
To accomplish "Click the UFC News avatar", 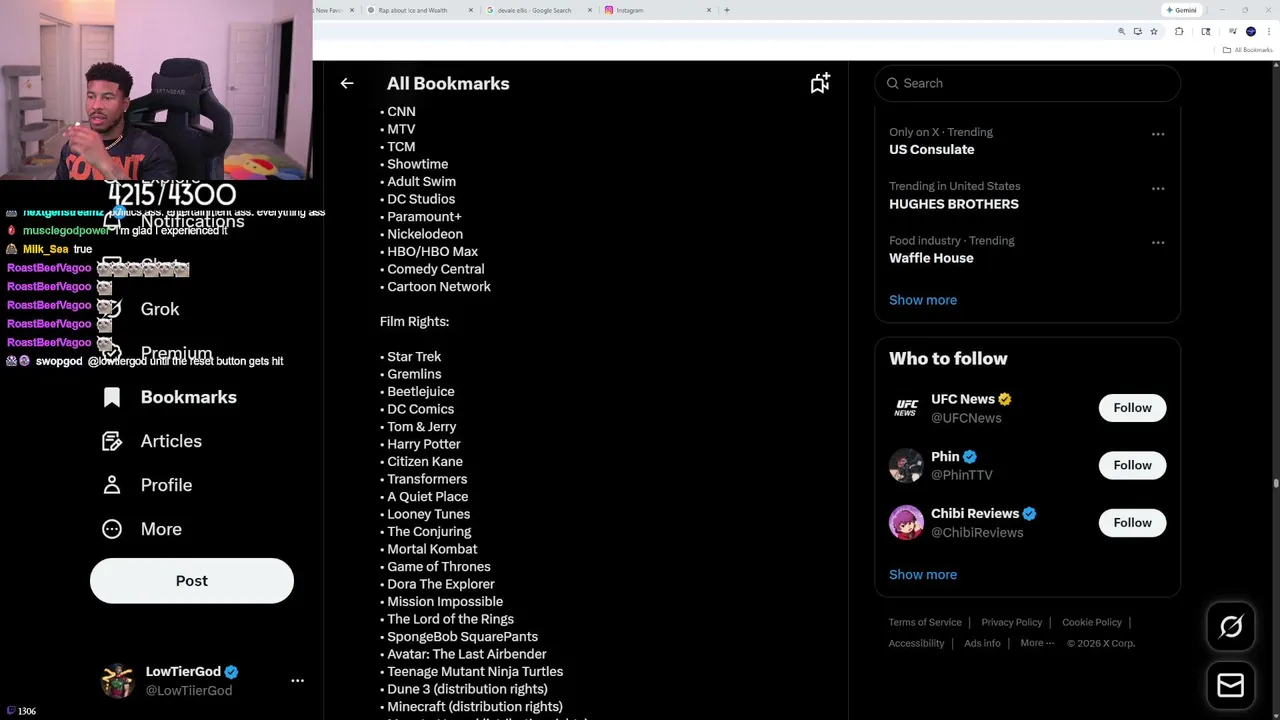I will click(x=906, y=408).
